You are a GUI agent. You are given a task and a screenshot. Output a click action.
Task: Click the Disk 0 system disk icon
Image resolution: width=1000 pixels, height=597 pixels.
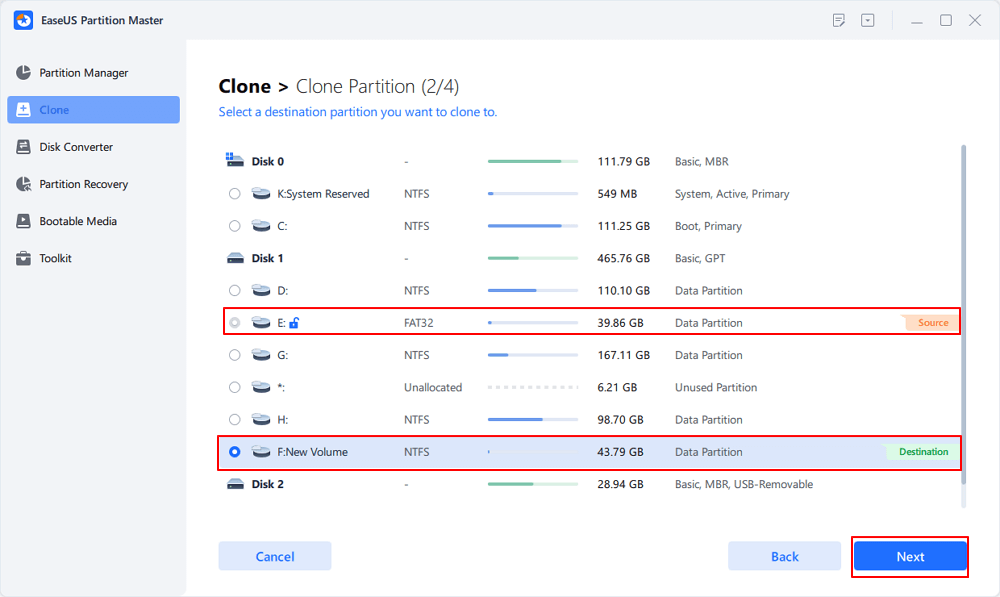235,160
